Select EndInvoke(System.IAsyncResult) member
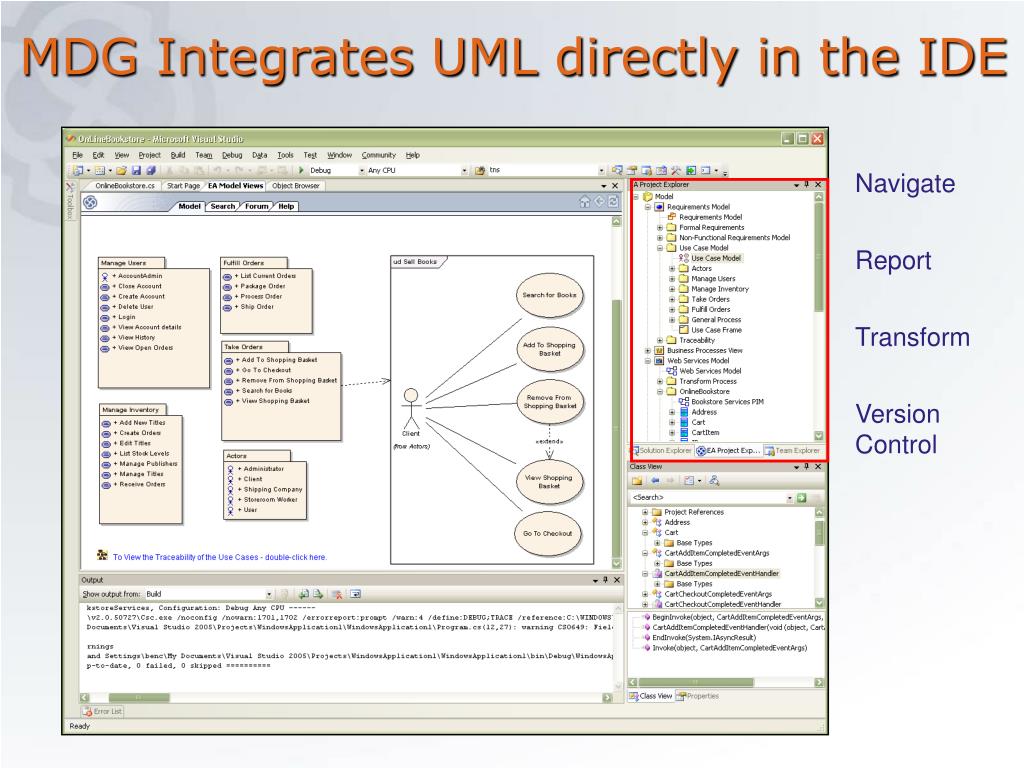1024x768 pixels. [704, 638]
